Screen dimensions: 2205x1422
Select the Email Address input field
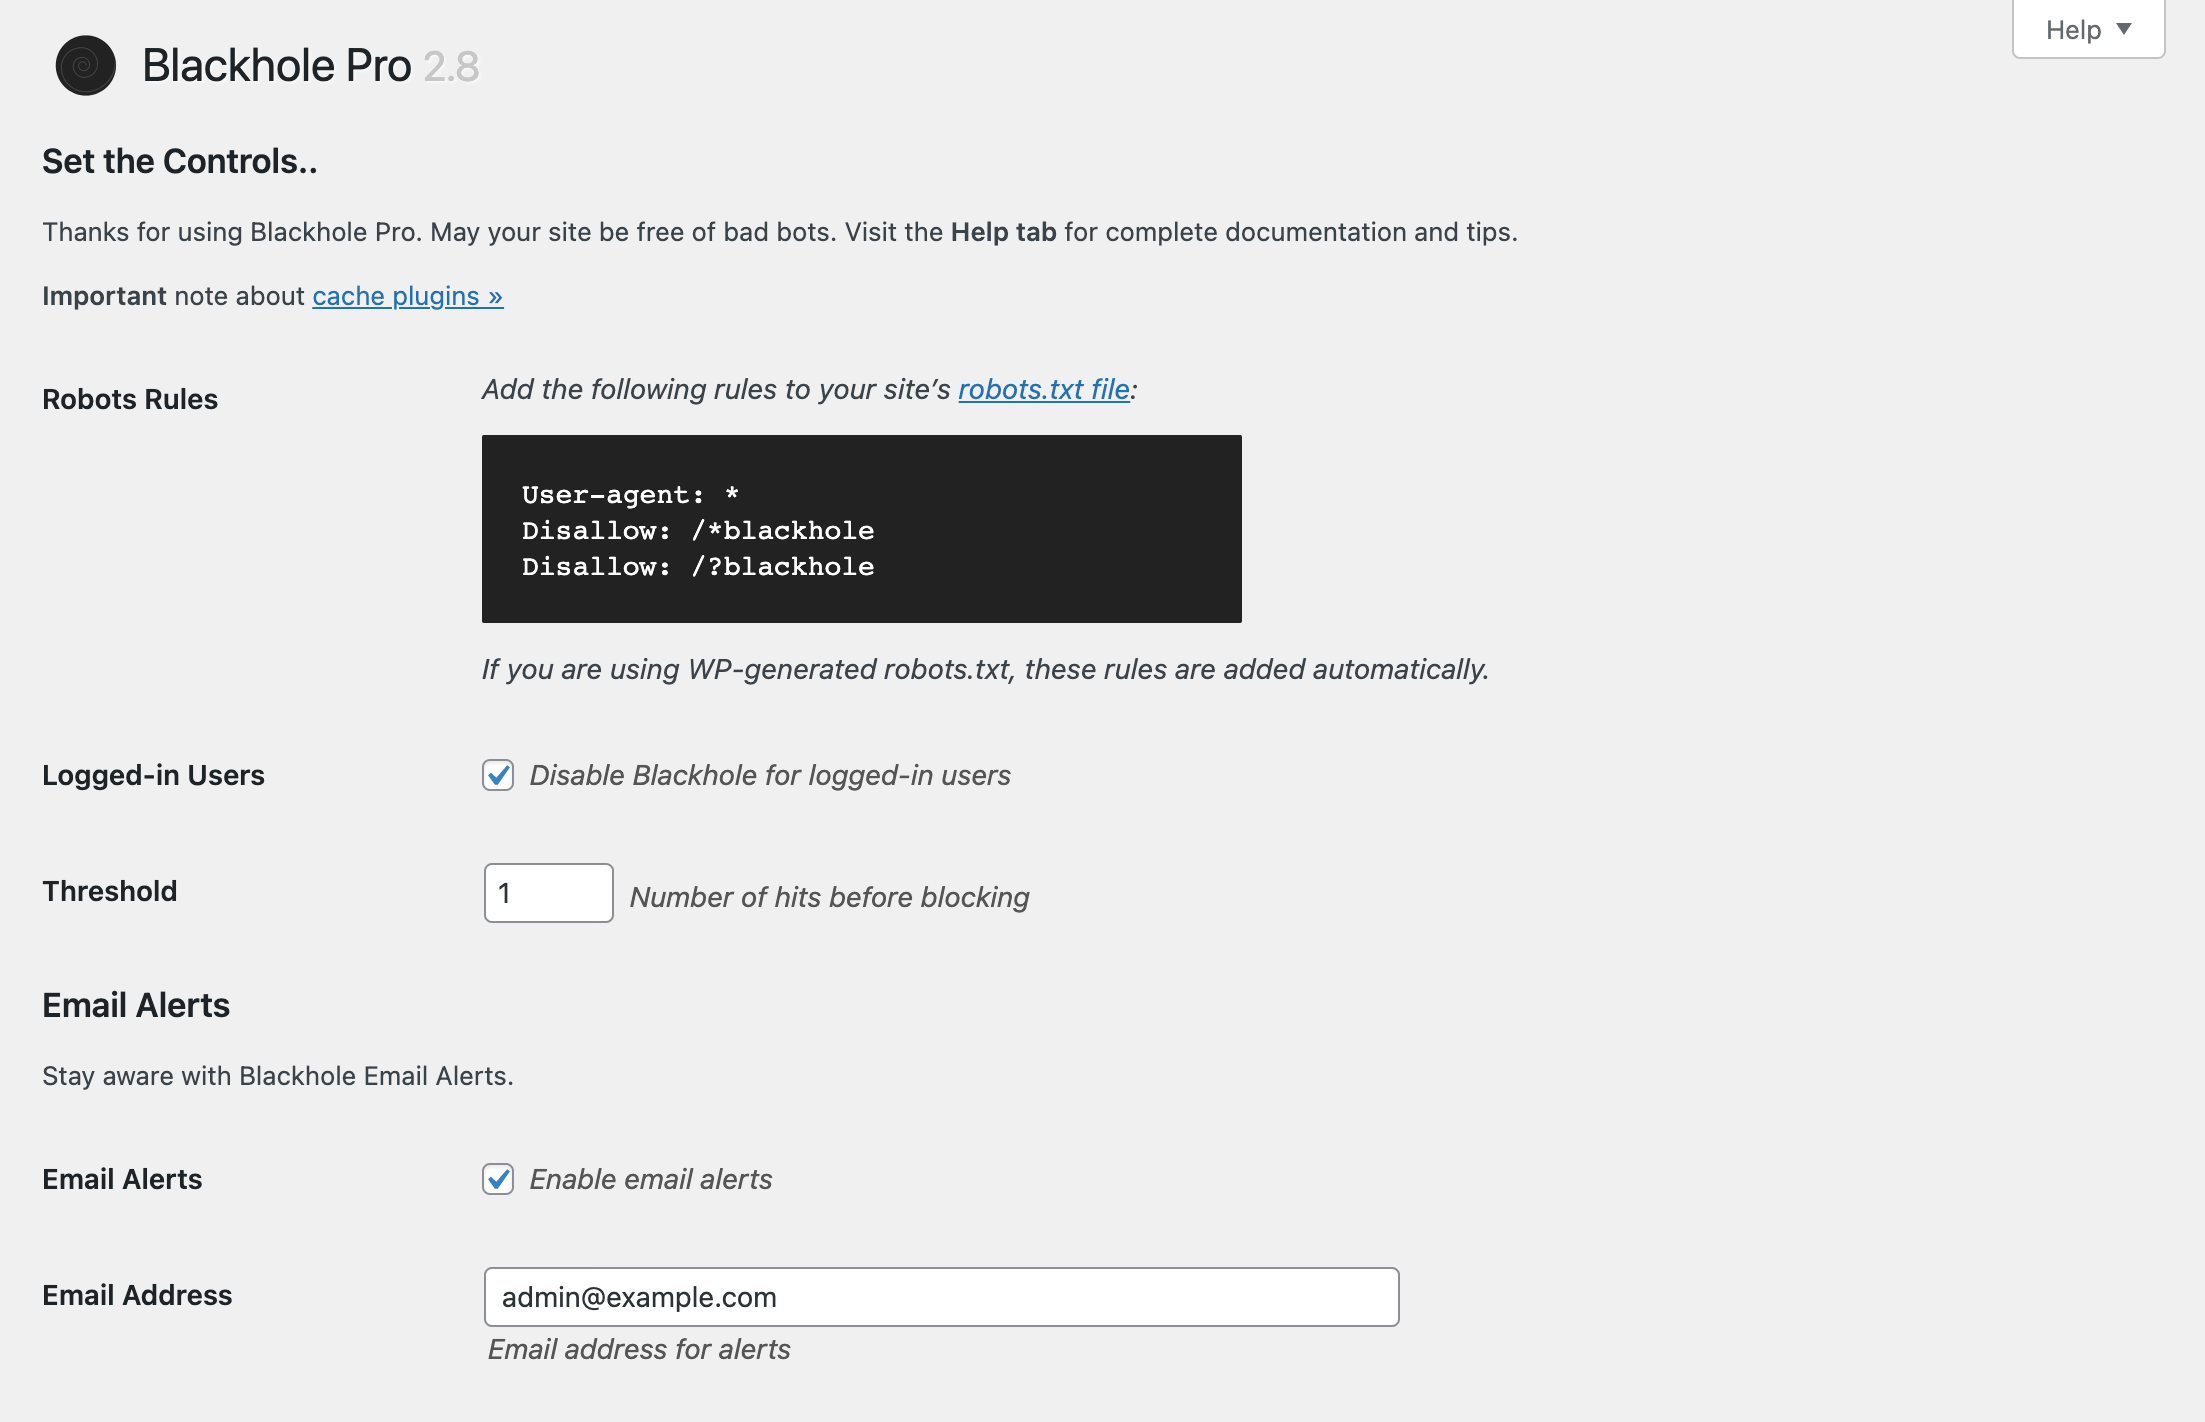pos(940,1296)
